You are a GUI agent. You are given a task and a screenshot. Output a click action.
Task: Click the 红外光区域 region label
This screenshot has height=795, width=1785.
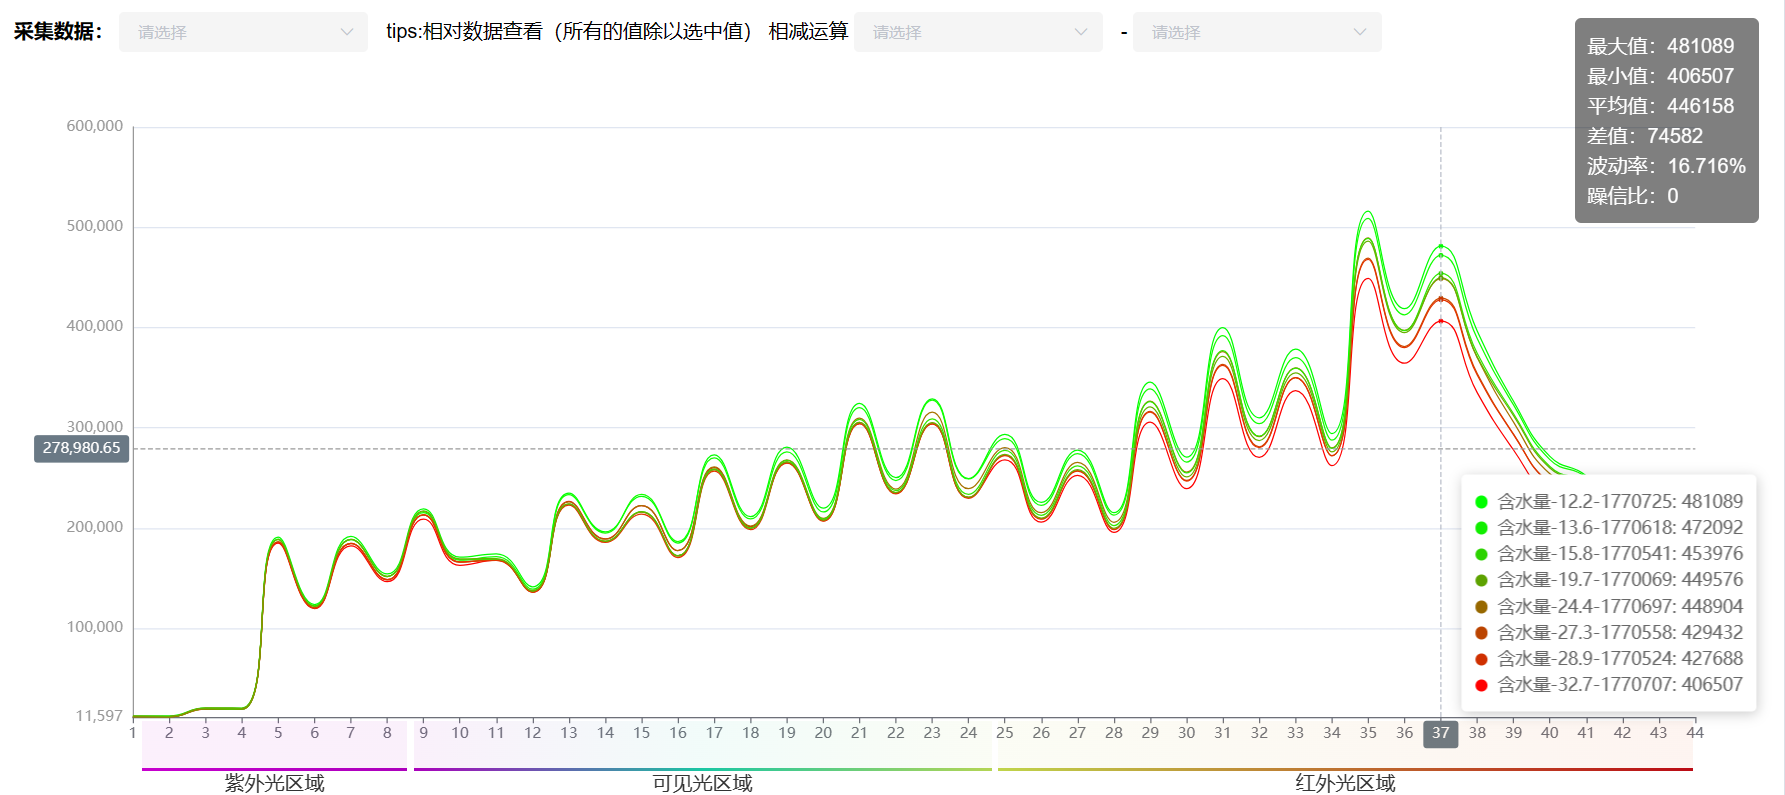tap(1345, 783)
